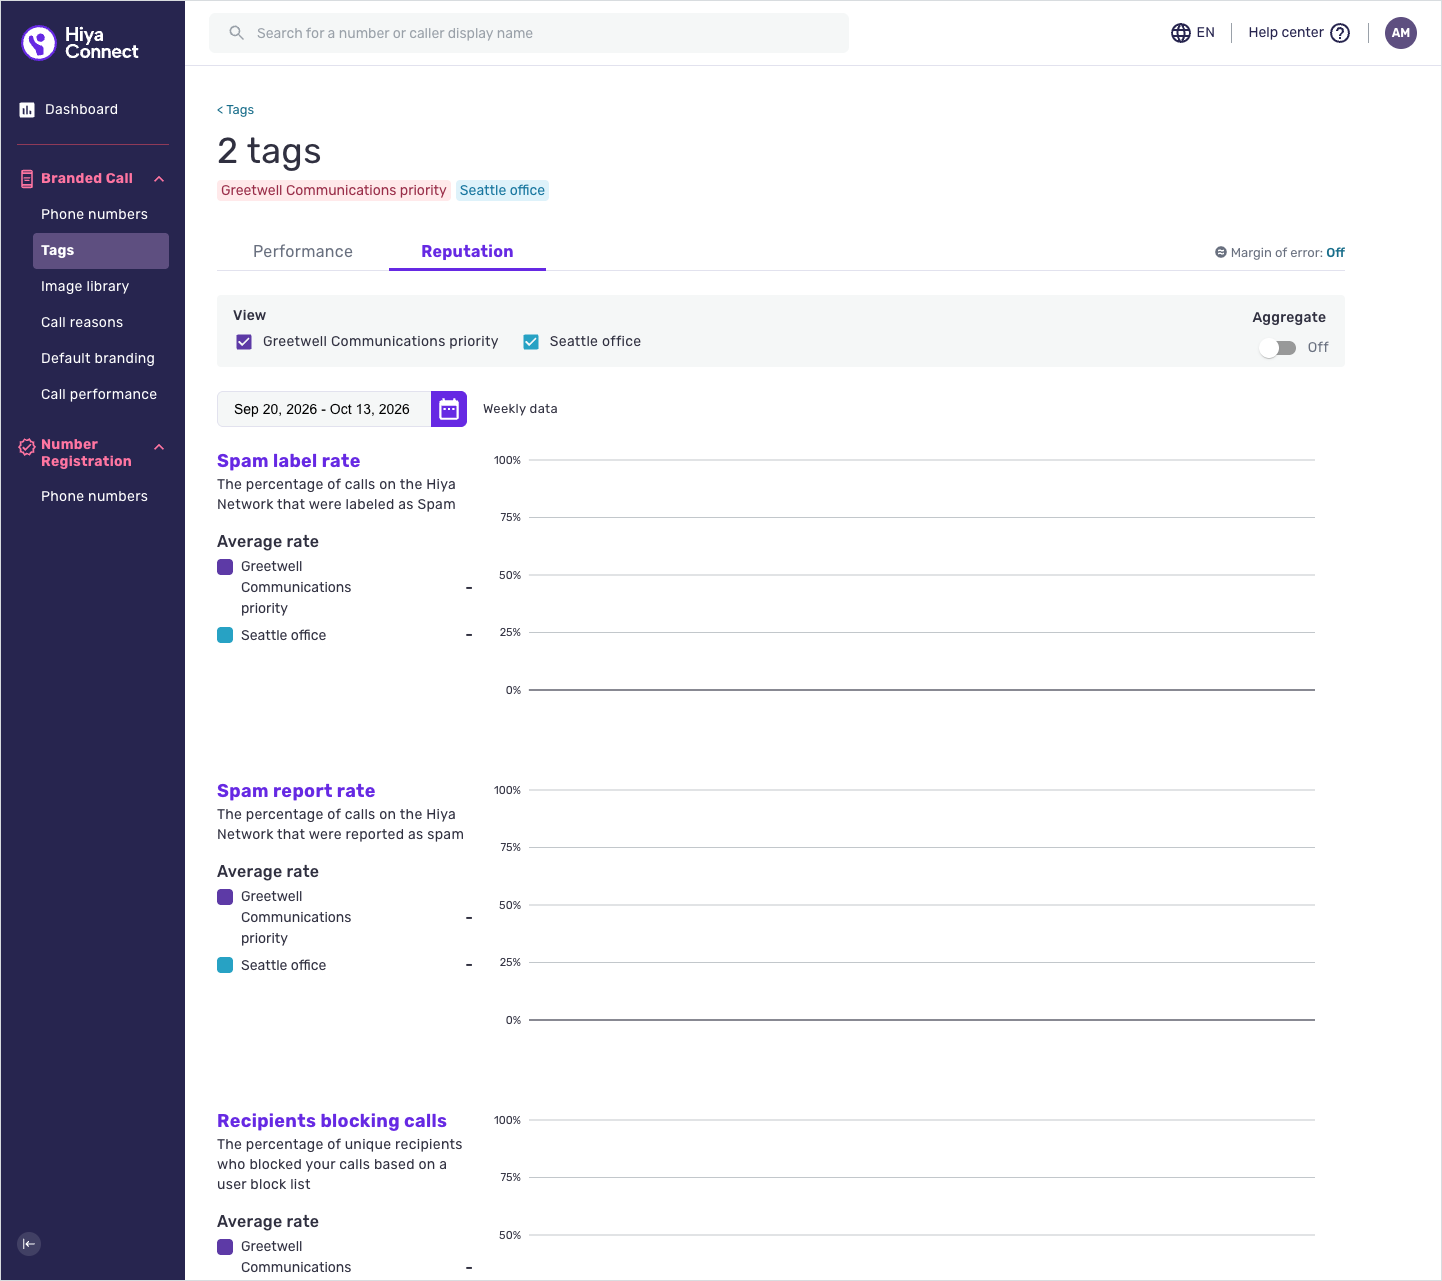Image resolution: width=1442 pixels, height=1281 pixels.
Task: Open Phone numbers under Number Registration
Action: 94,497
